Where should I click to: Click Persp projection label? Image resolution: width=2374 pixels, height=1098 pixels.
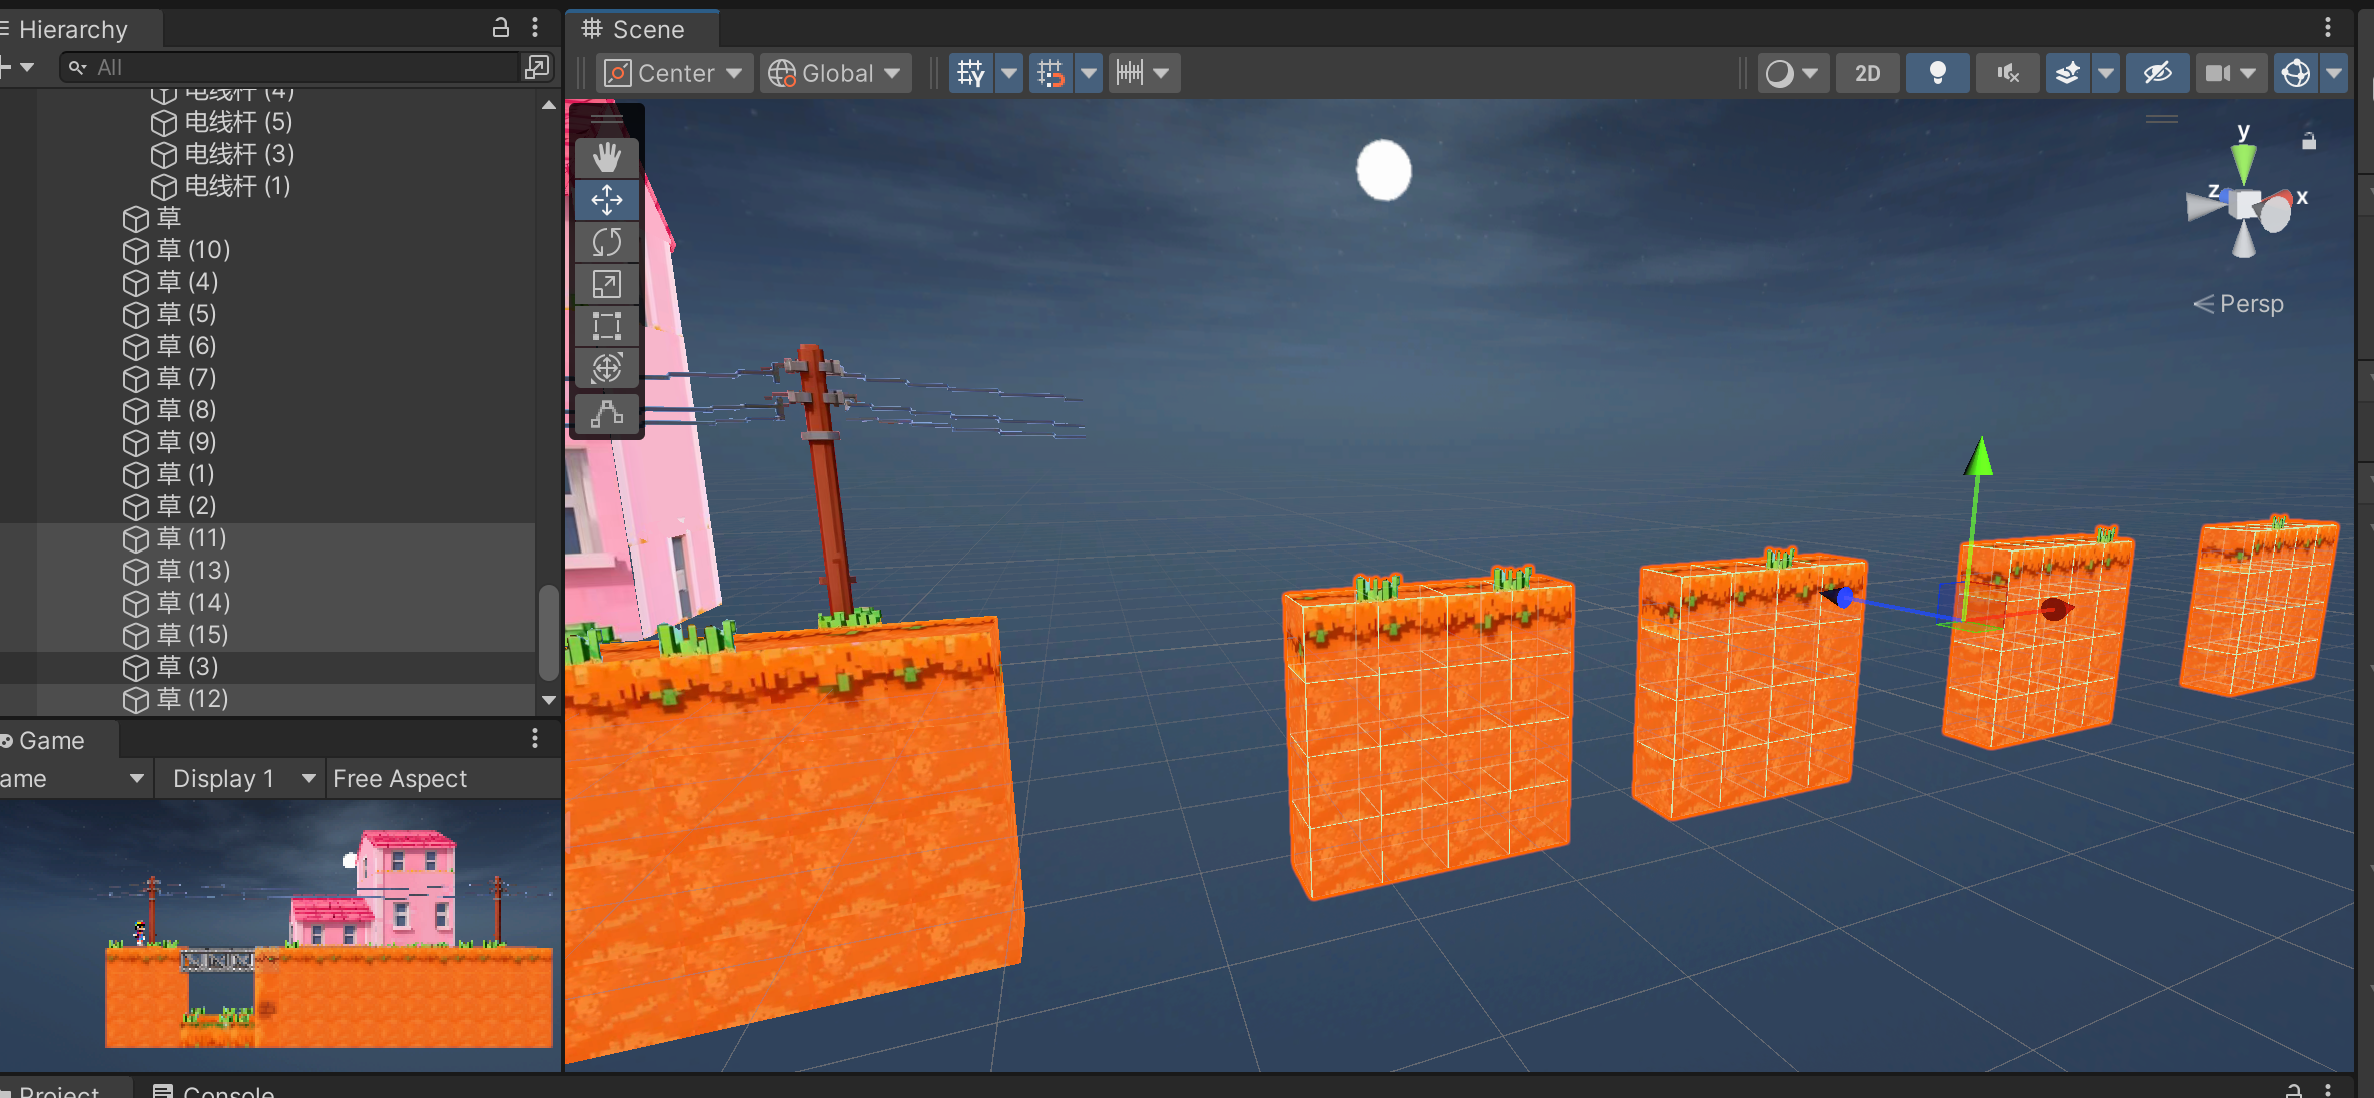[2250, 304]
